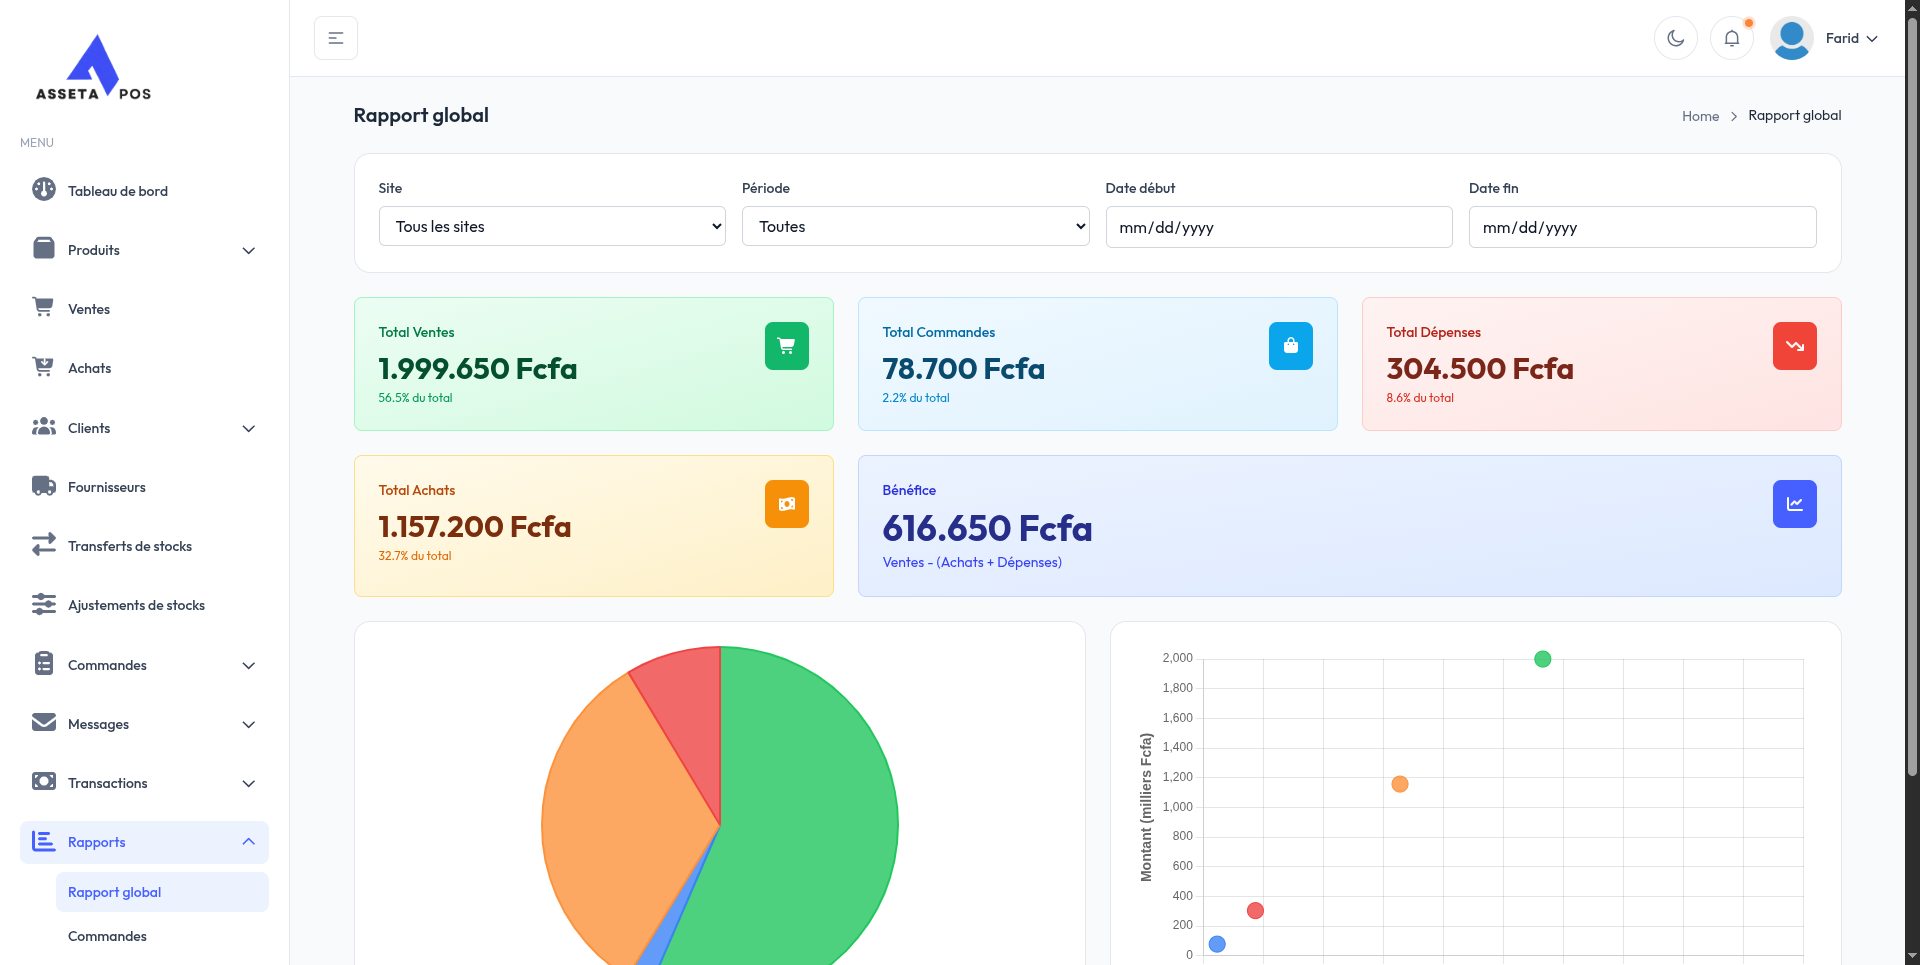The width and height of the screenshot is (1920, 965).
Task: Open the Période dropdown 'Toutes'
Action: coord(915,227)
